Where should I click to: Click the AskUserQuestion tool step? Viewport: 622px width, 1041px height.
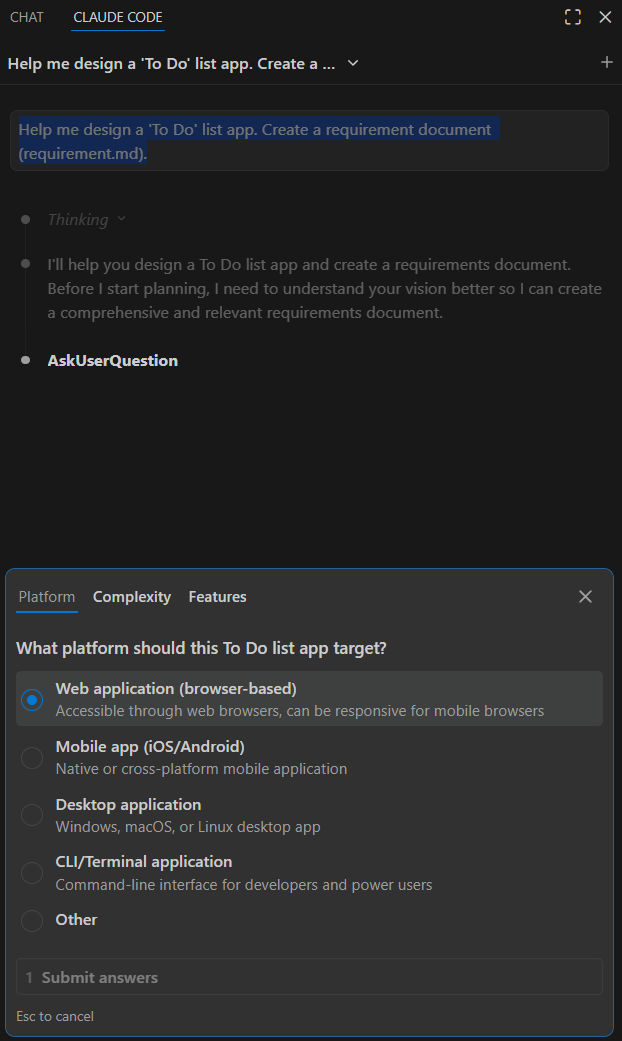click(x=113, y=361)
